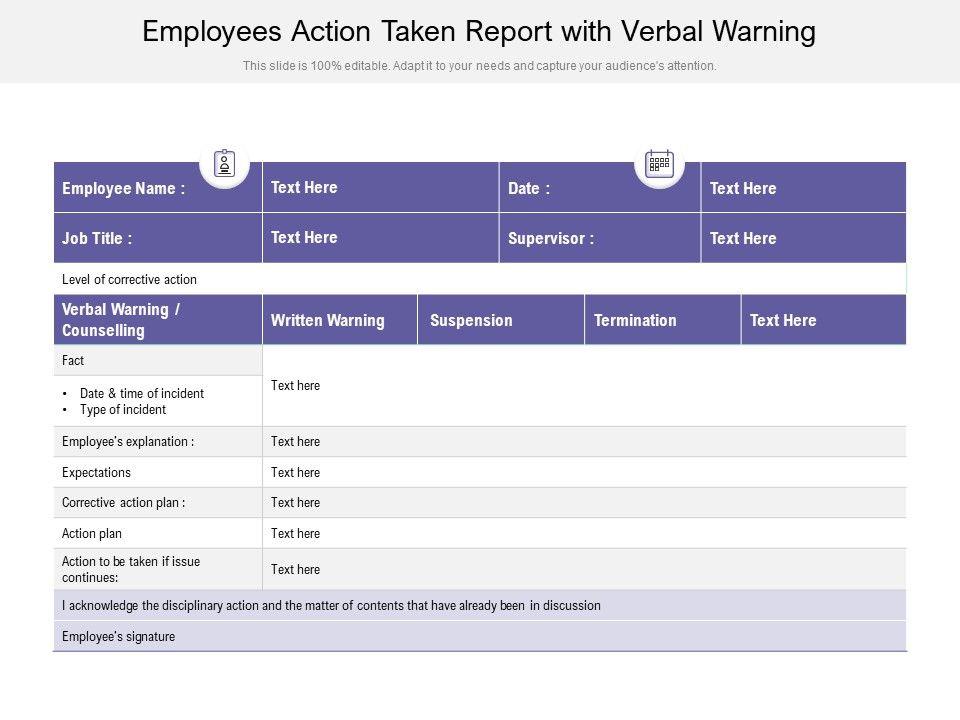960x720 pixels.
Task: Select the Date & time of incident bullet
Action: (x=141, y=394)
